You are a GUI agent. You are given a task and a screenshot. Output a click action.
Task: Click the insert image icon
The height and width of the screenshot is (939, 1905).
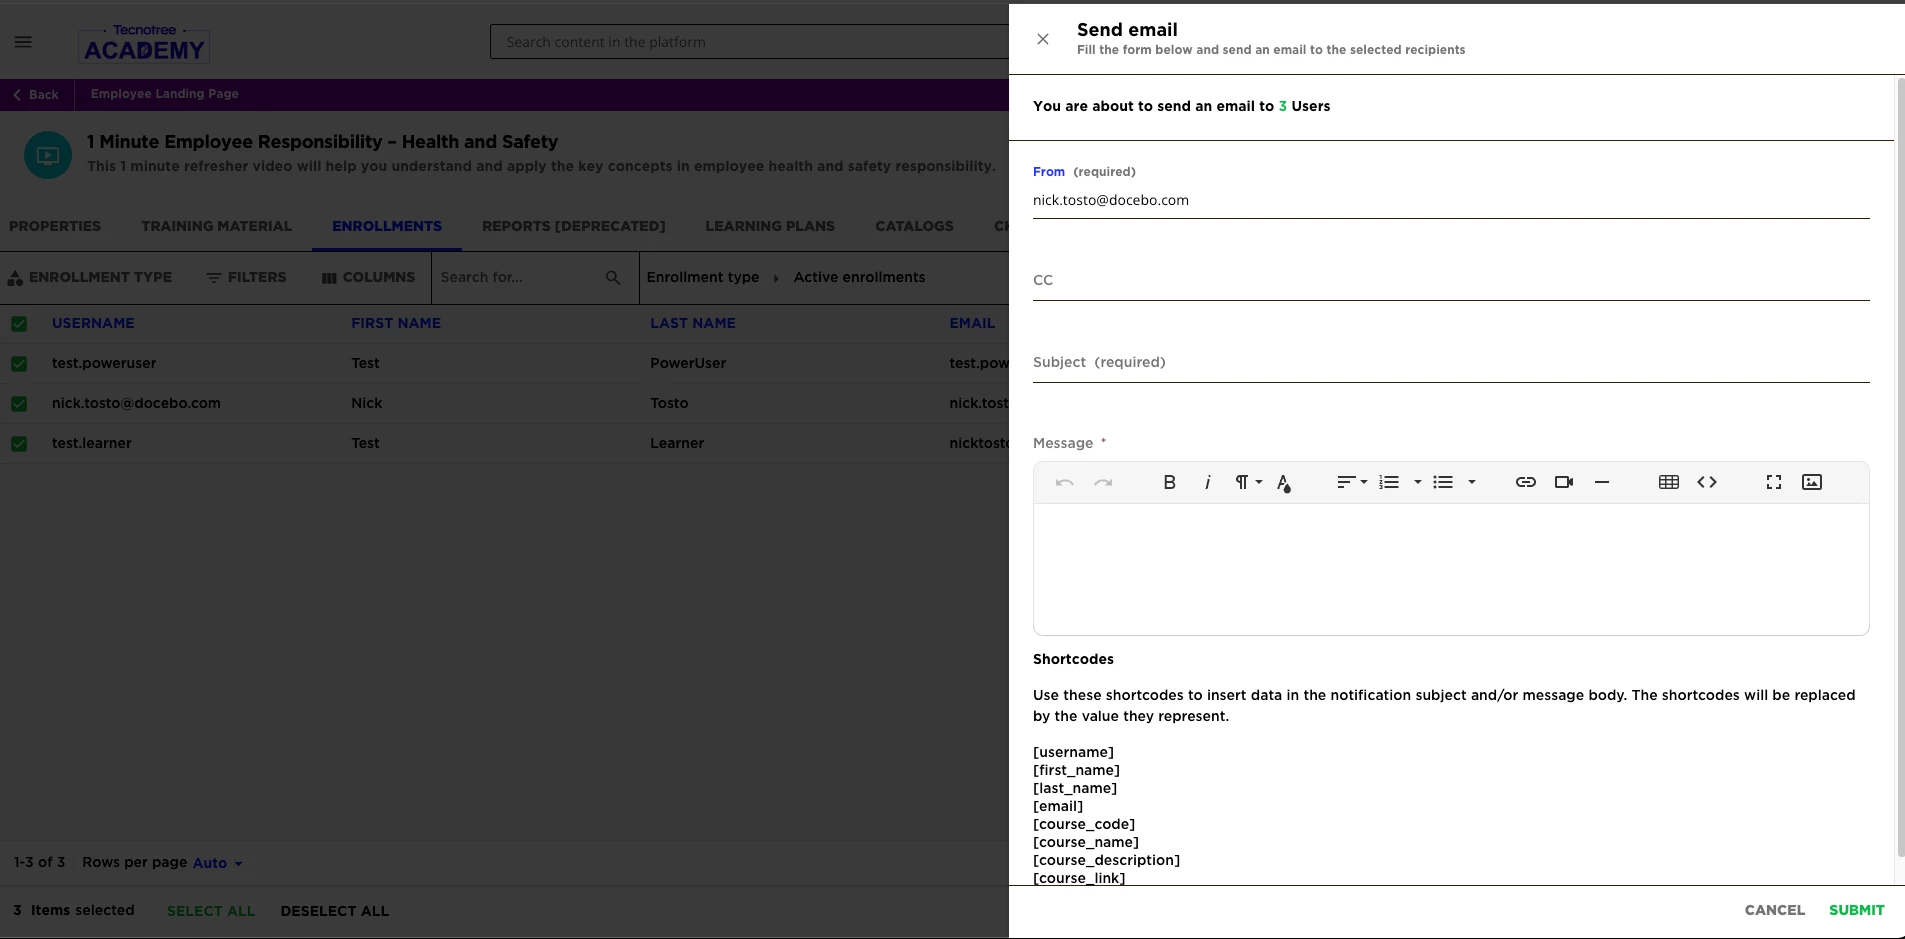[x=1811, y=482]
